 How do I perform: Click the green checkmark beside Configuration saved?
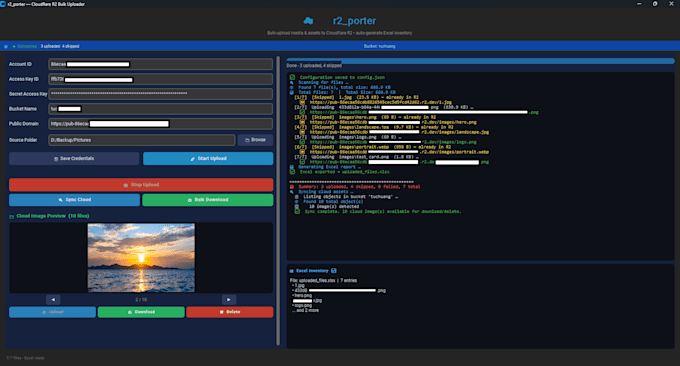pos(292,77)
